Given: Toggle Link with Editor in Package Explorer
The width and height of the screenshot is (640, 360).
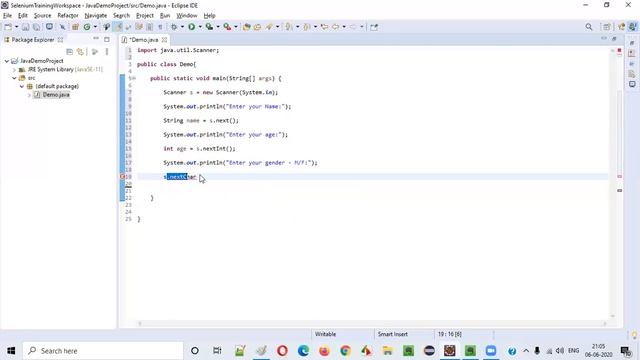Looking at the screenshot, I should pos(80,52).
